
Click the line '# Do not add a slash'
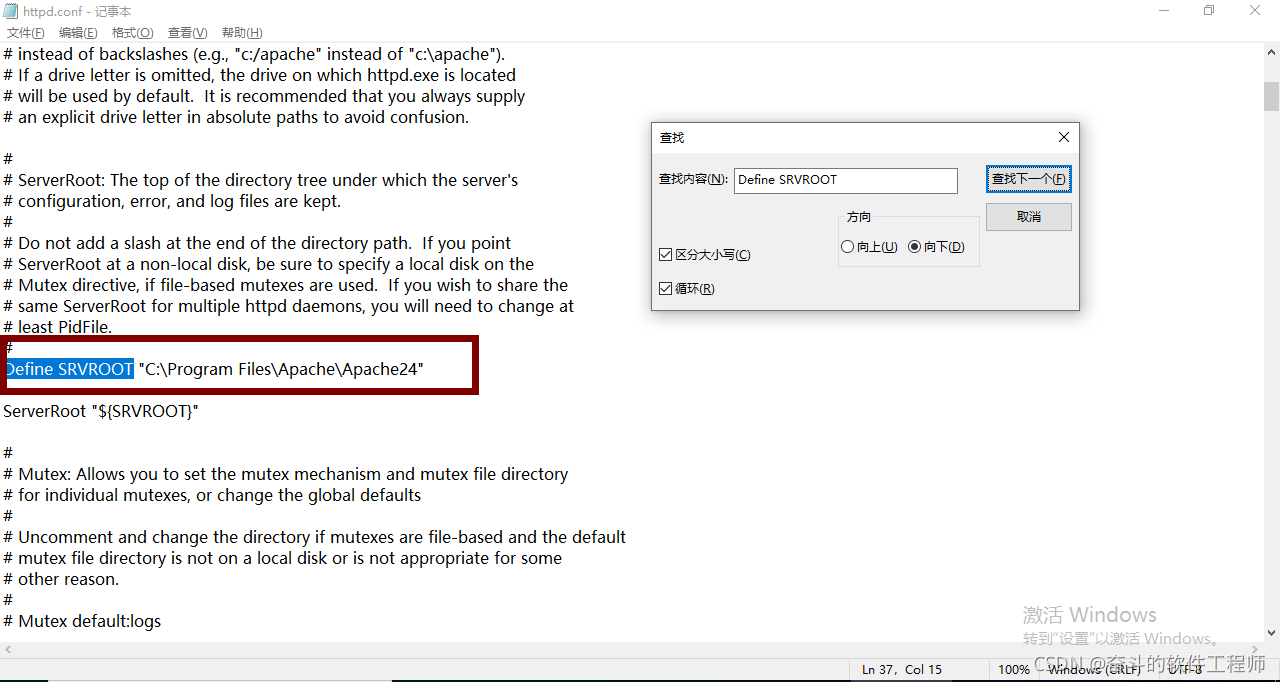click(x=257, y=243)
